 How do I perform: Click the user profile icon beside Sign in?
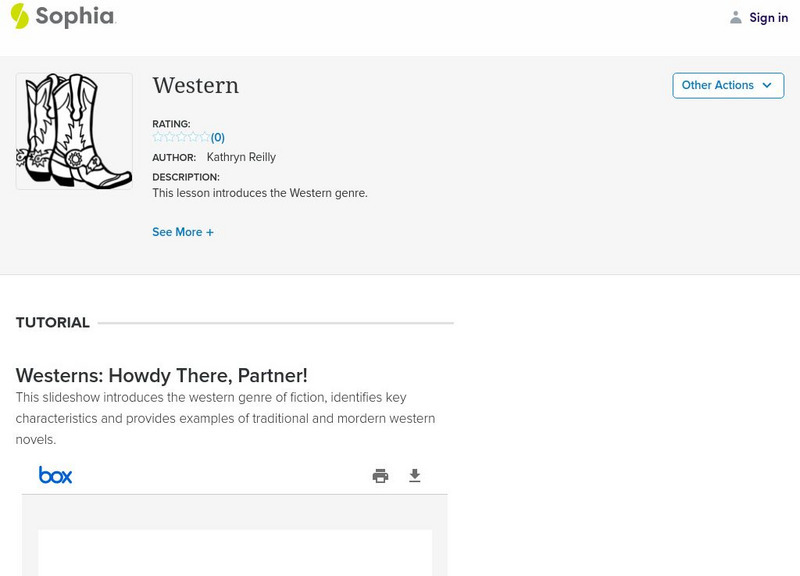tap(736, 17)
